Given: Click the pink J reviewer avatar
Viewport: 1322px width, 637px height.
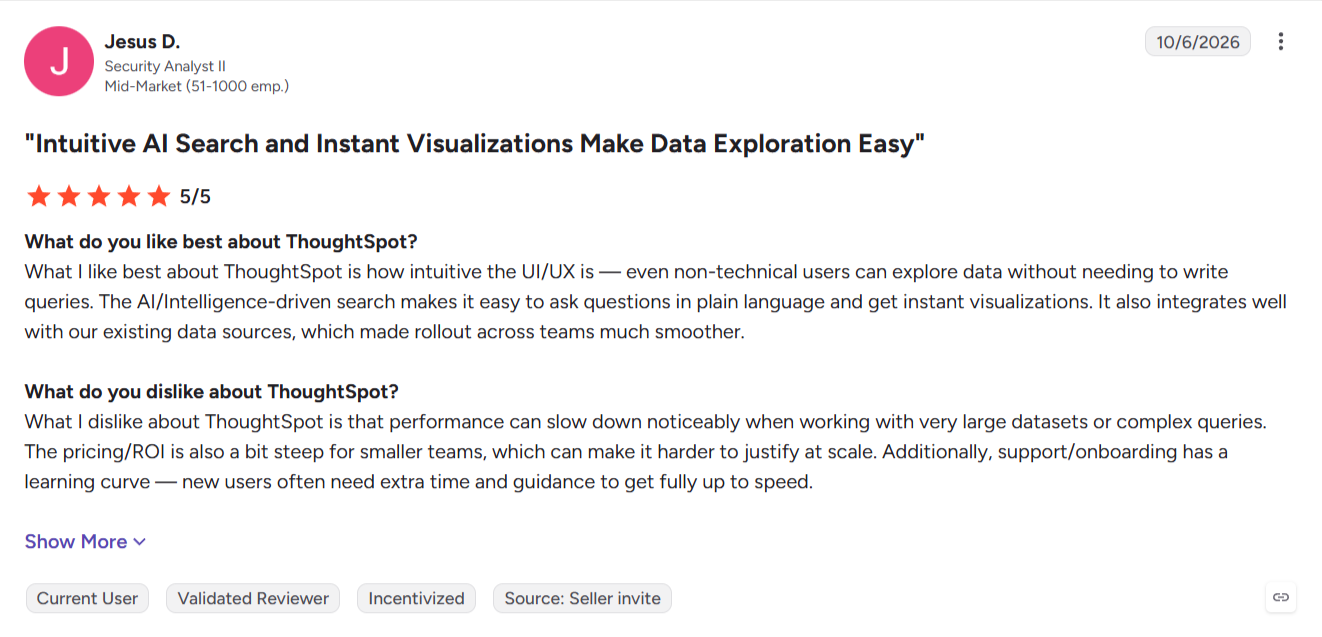Looking at the screenshot, I should [59, 61].
